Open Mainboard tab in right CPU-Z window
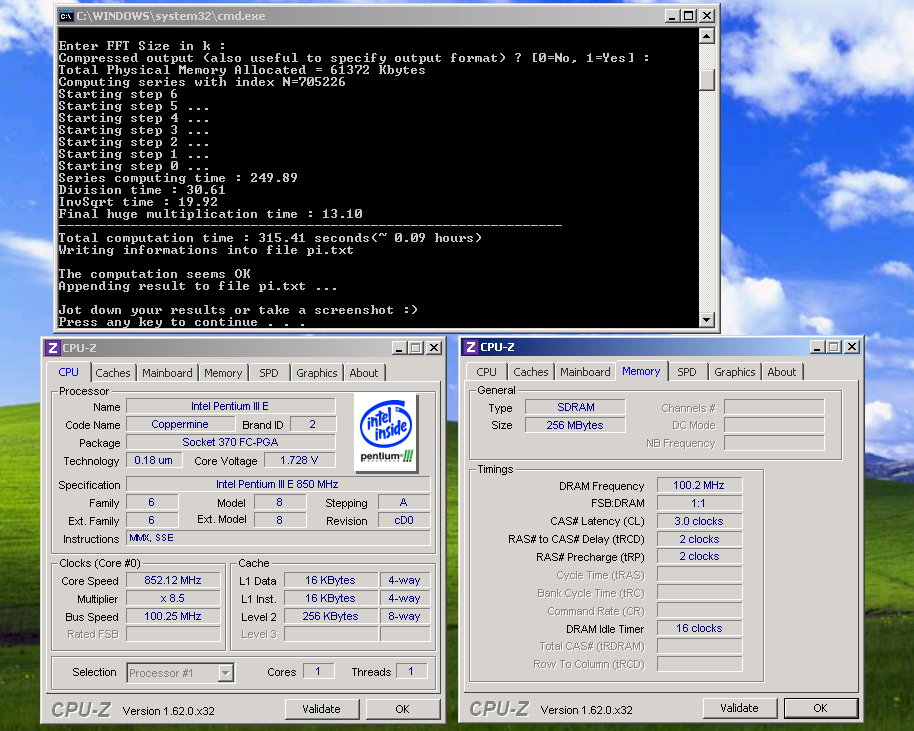The height and width of the screenshot is (731, 914). (585, 372)
